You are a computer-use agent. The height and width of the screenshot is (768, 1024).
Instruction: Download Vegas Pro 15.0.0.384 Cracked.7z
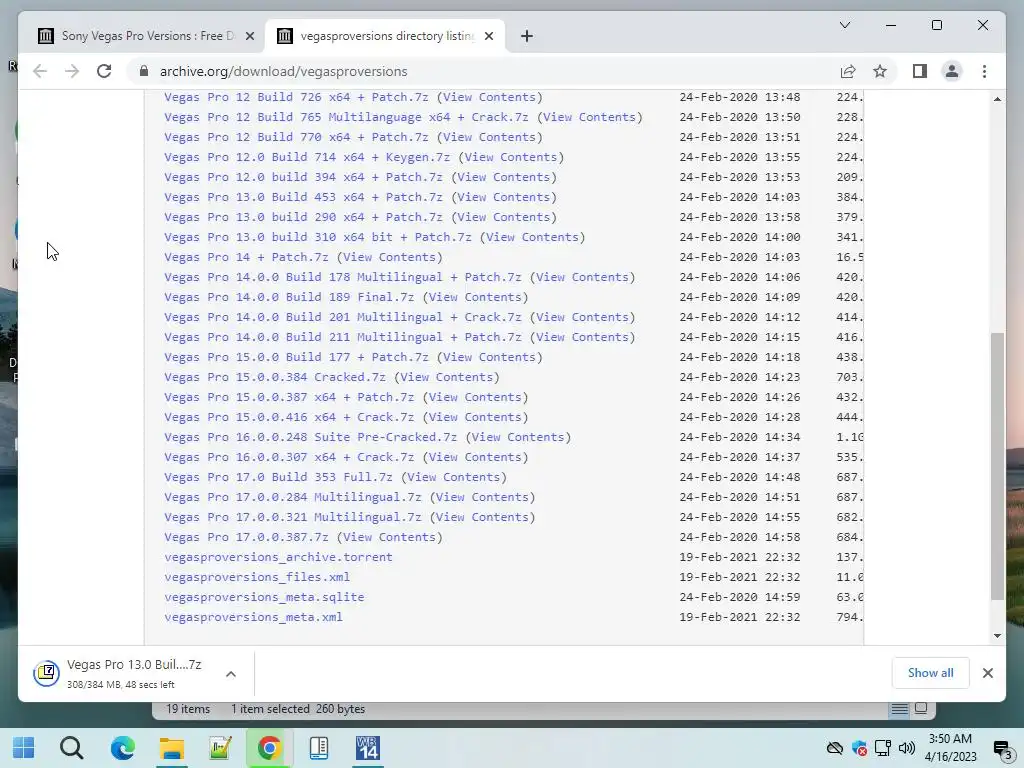point(275,377)
